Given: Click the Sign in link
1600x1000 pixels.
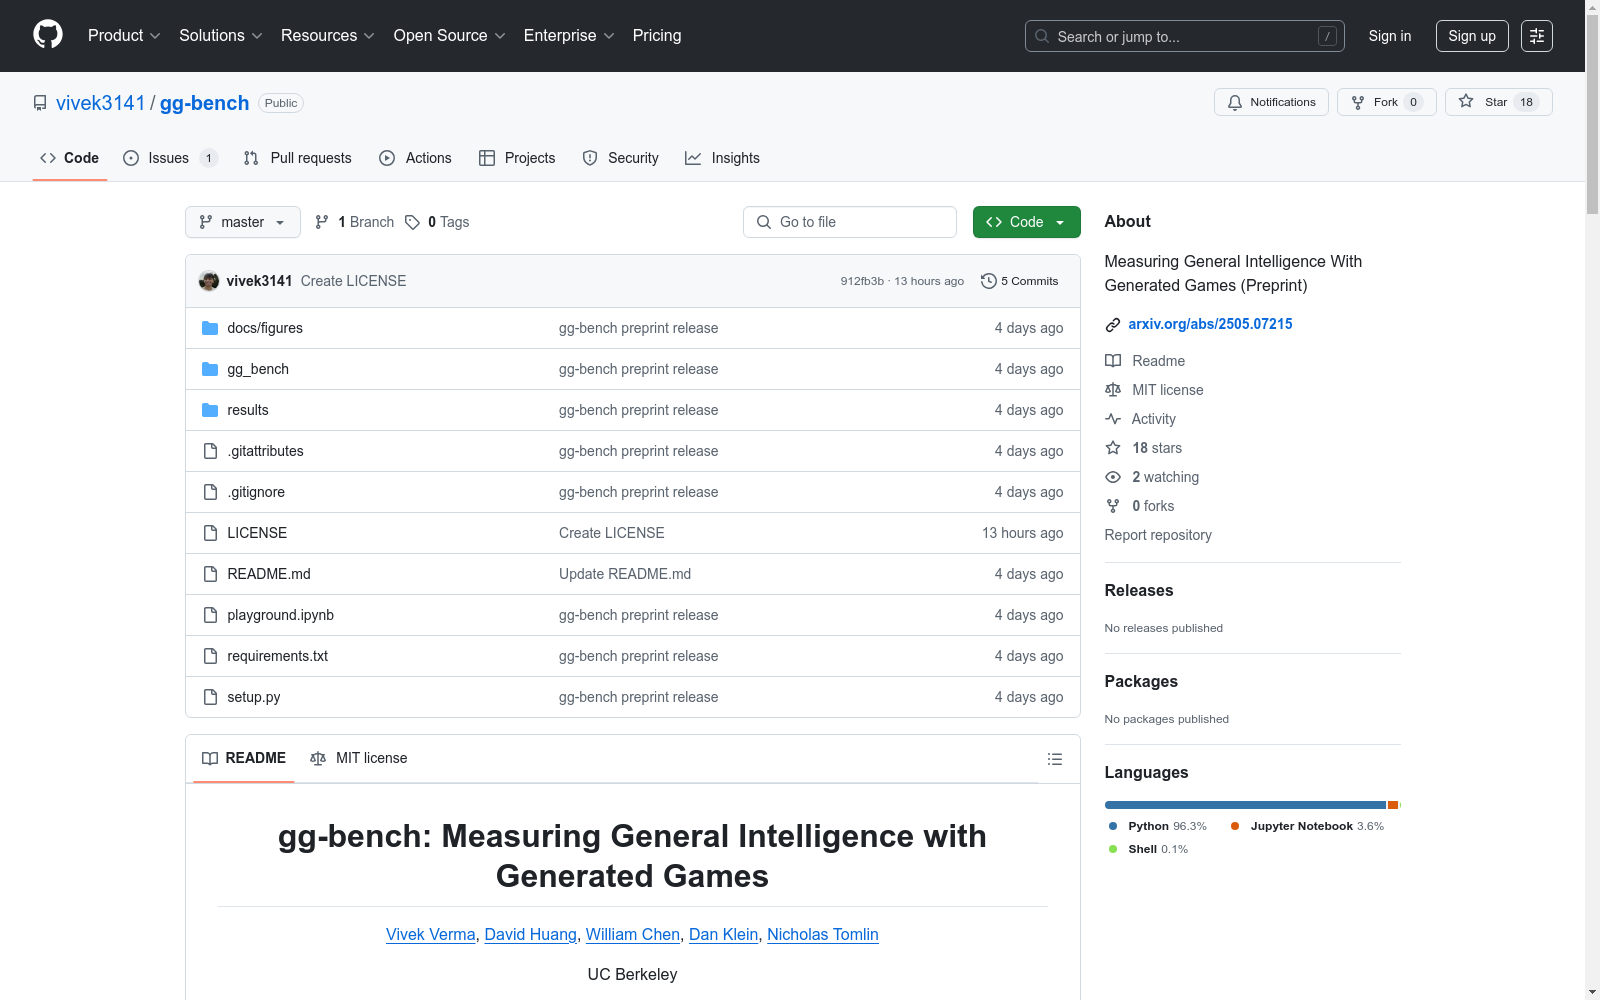Looking at the screenshot, I should tap(1390, 36).
